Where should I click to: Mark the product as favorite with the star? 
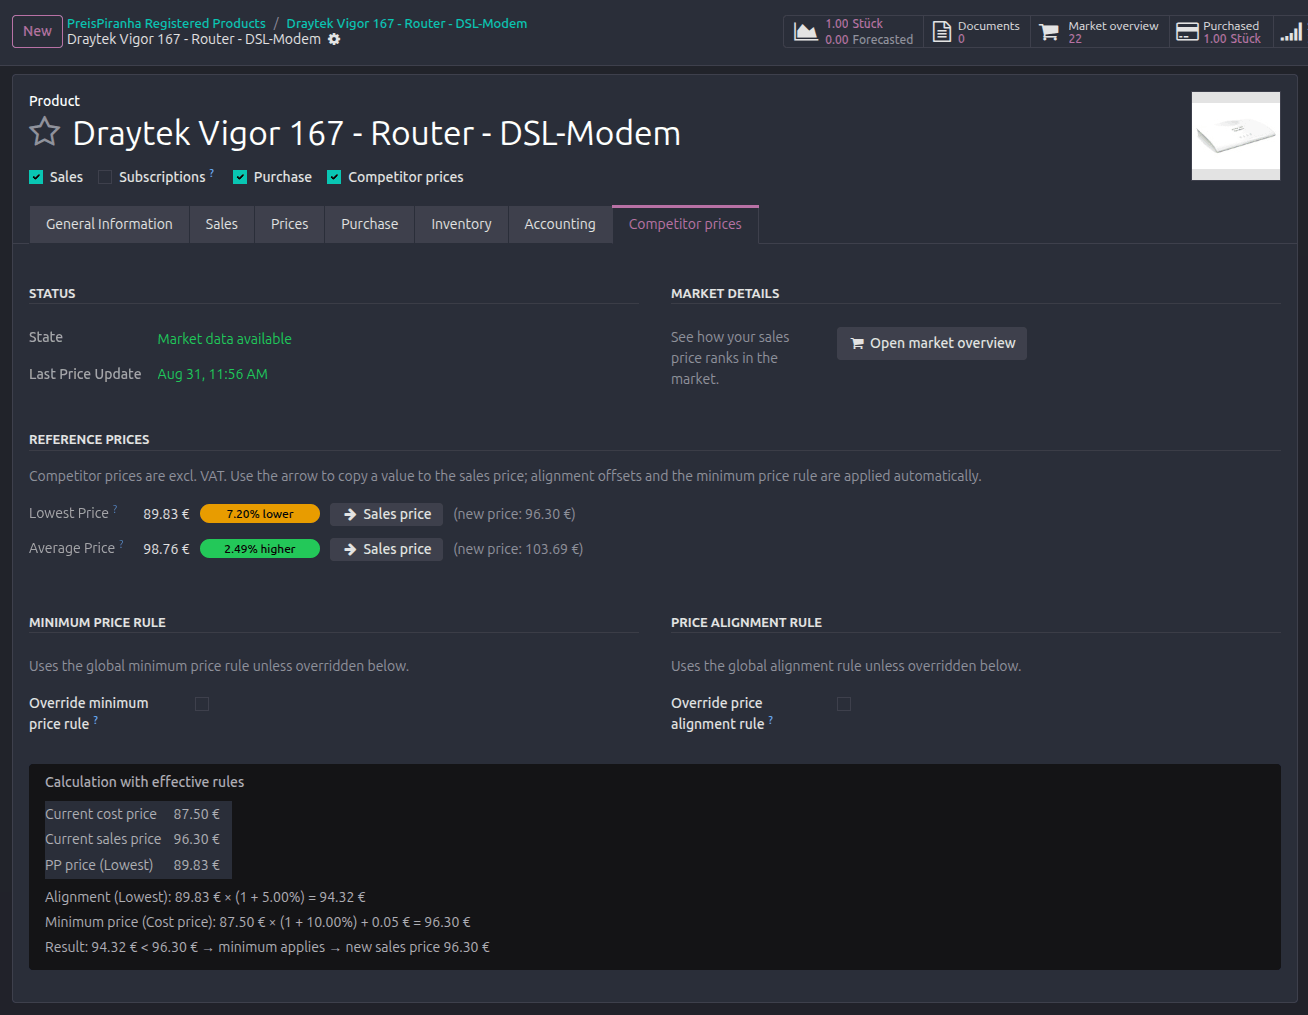tap(44, 132)
